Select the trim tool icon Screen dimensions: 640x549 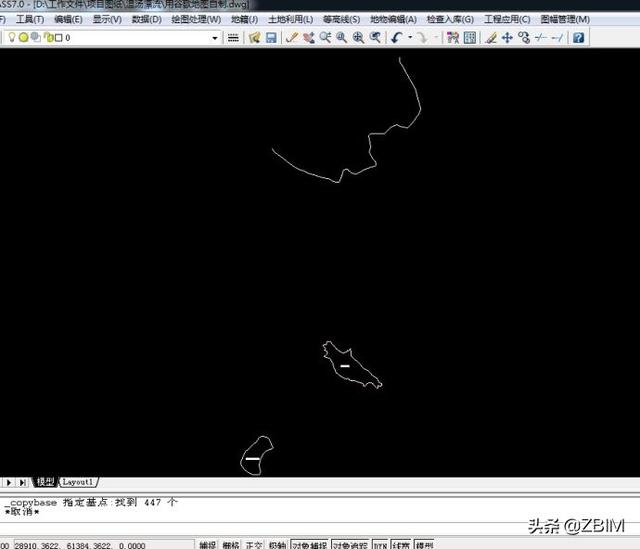tap(541, 38)
